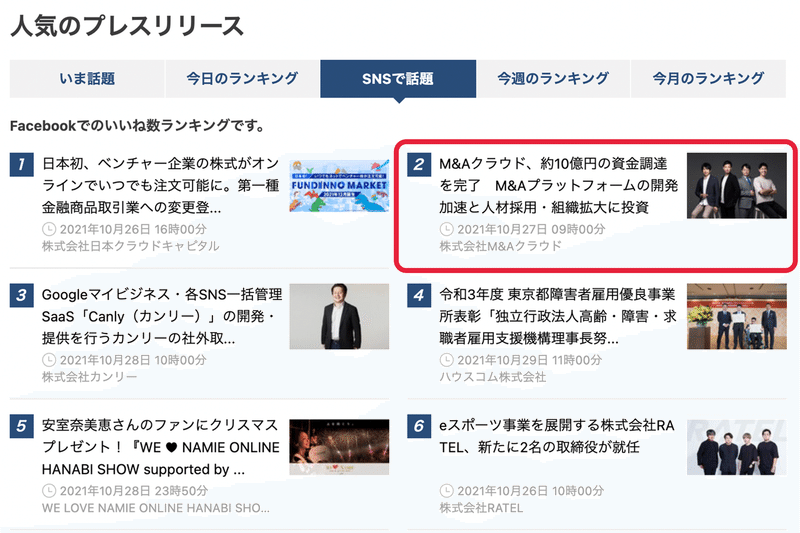This screenshot has height=533, width=800.
Task: Click rank number 5 badge
Action: 21,426
